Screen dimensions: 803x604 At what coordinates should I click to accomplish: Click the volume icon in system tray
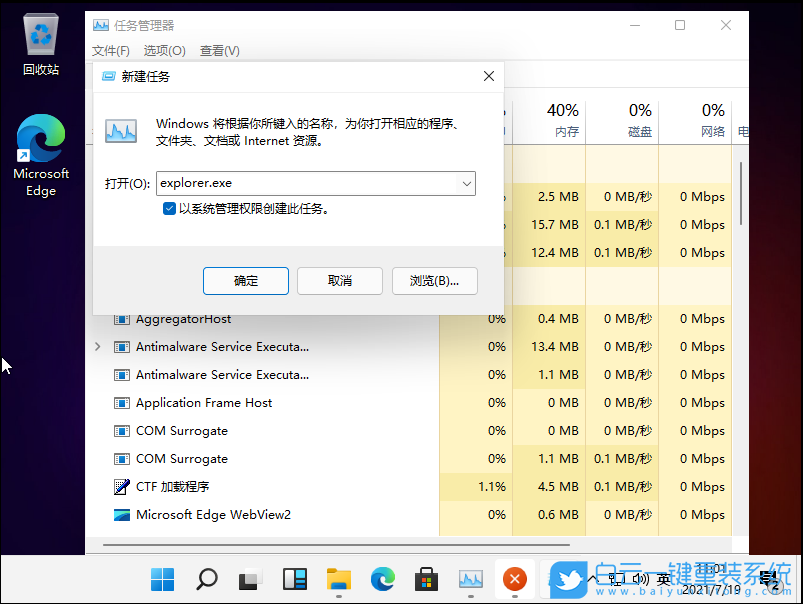point(641,578)
